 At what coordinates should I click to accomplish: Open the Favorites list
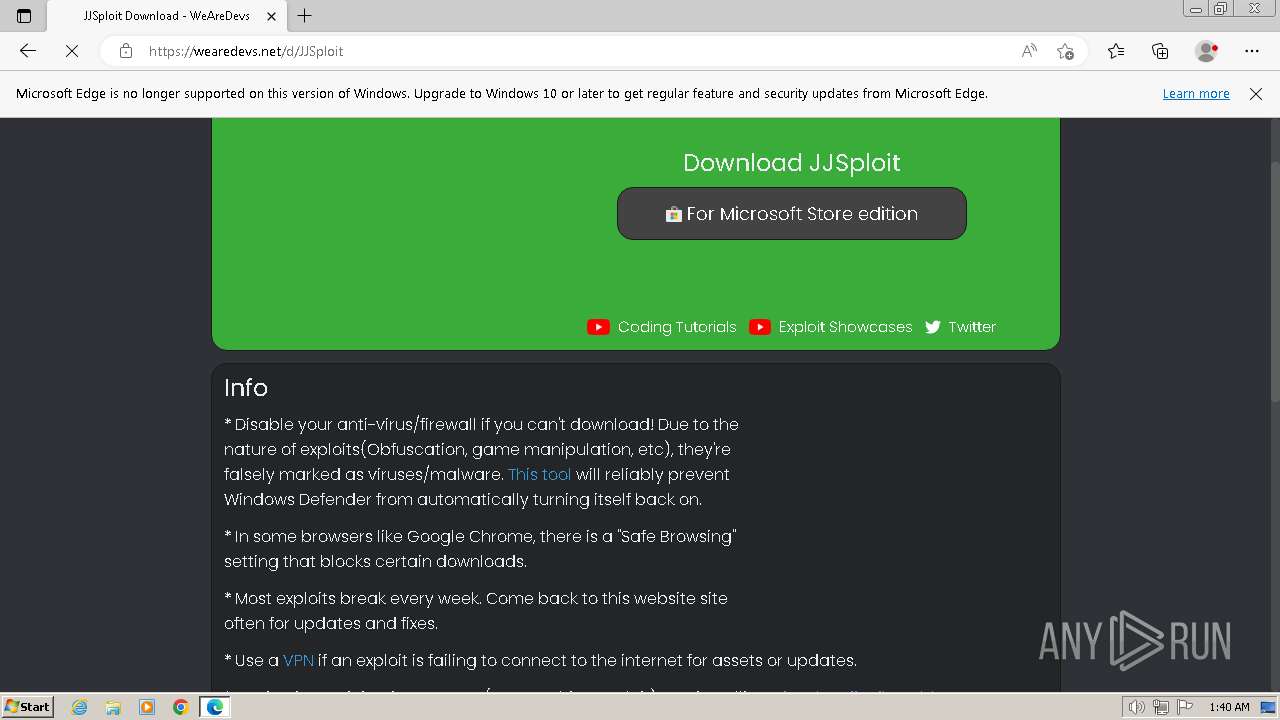(x=1116, y=51)
